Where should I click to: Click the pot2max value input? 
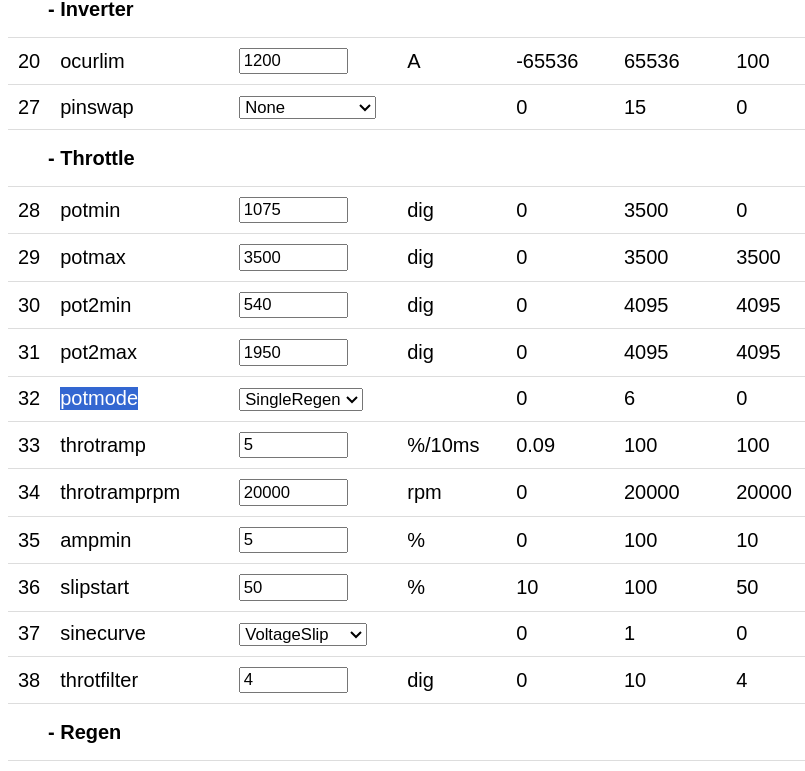(x=293, y=352)
